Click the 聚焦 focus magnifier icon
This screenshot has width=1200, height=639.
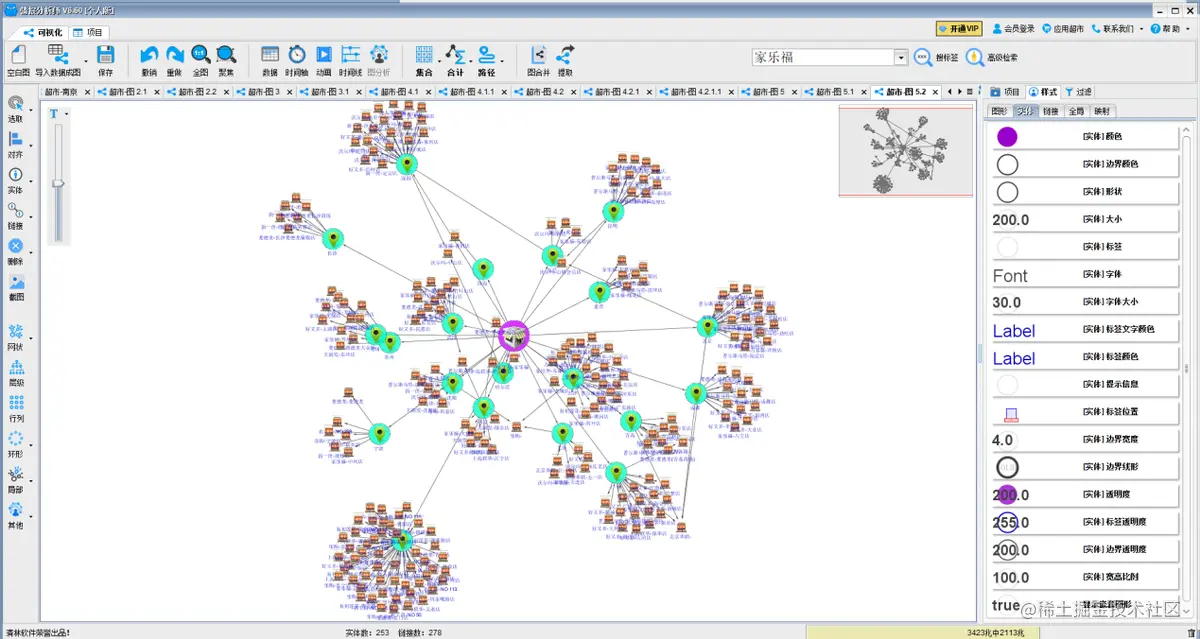pos(226,55)
